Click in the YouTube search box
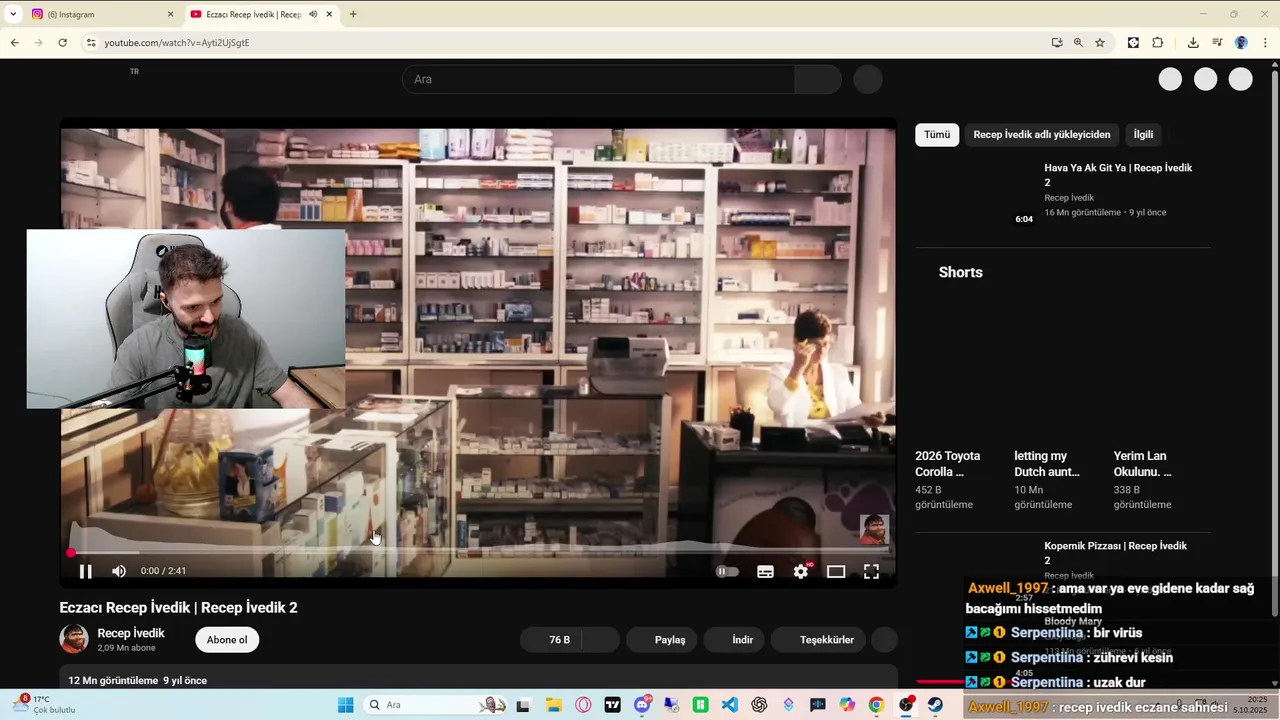1280x720 pixels. [x=598, y=79]
